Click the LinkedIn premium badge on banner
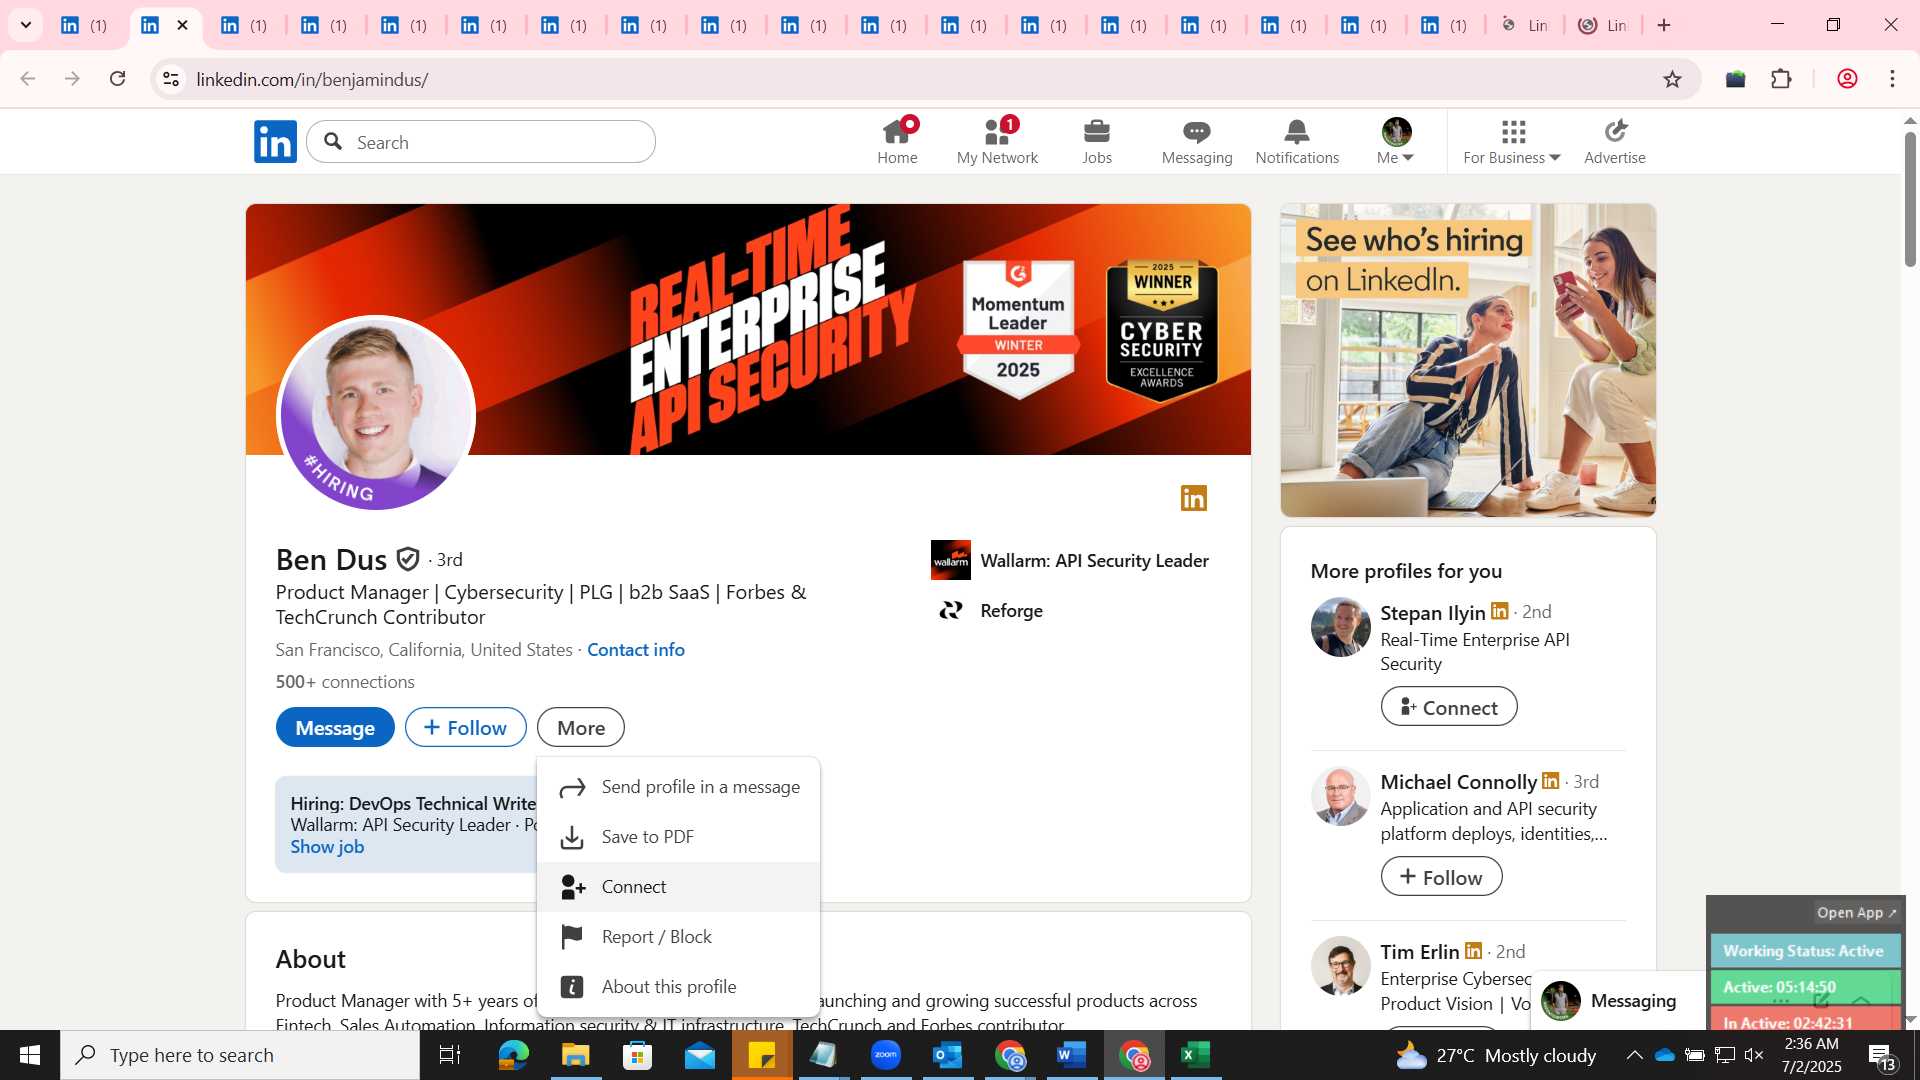Viewport: 1920px width, 1080px height. tap(1194, 498)
